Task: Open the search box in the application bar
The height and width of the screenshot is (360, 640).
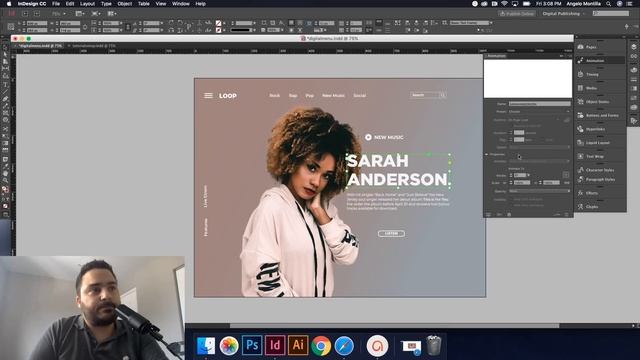Action: (x=611, y=13)
